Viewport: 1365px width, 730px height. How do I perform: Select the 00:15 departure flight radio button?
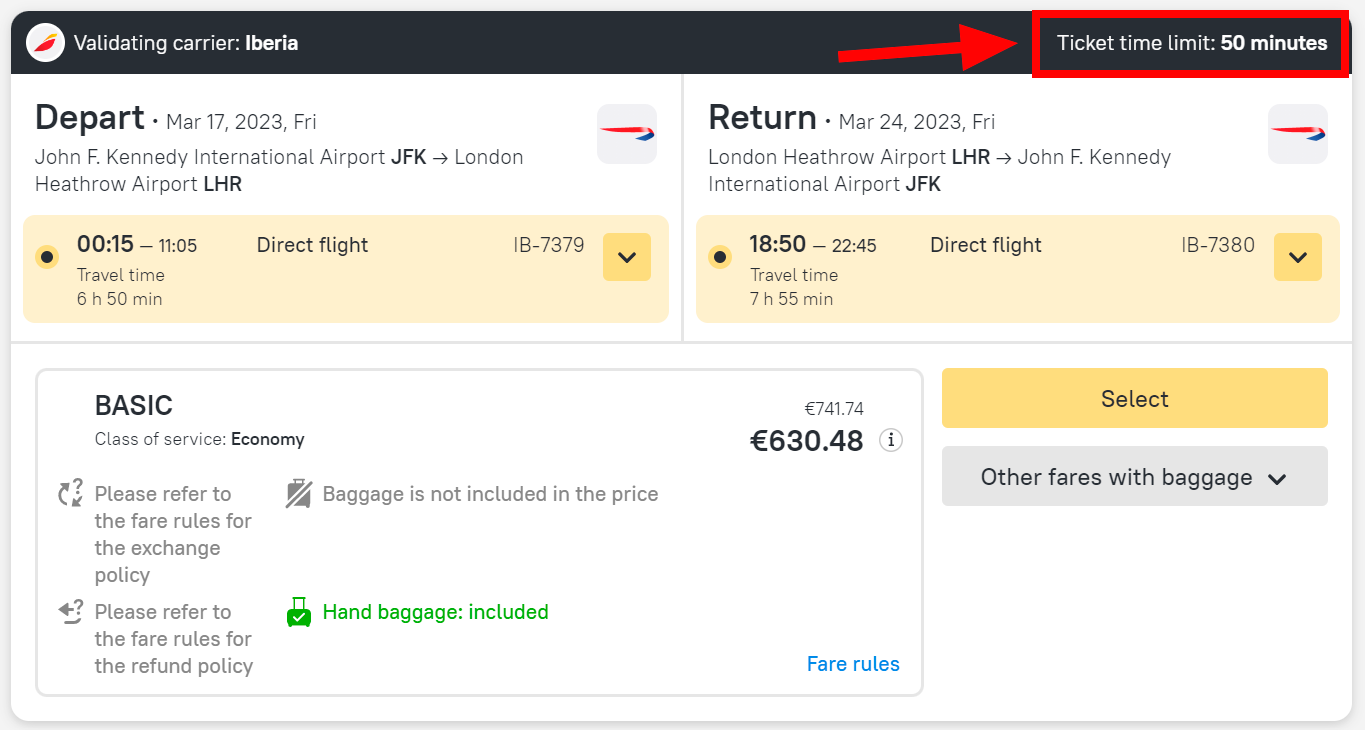pyautogui.click(x=47, y=257)
